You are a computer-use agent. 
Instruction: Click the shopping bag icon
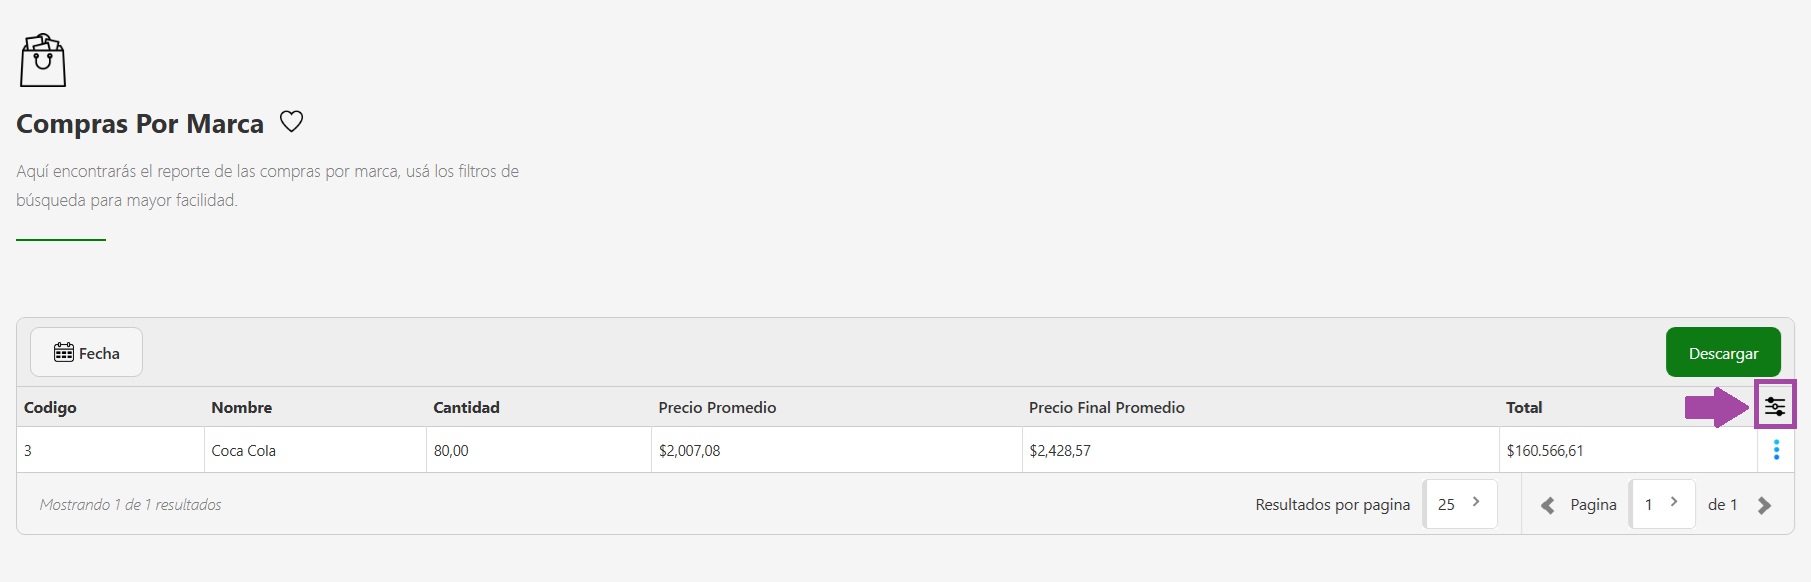click(43, 60)
